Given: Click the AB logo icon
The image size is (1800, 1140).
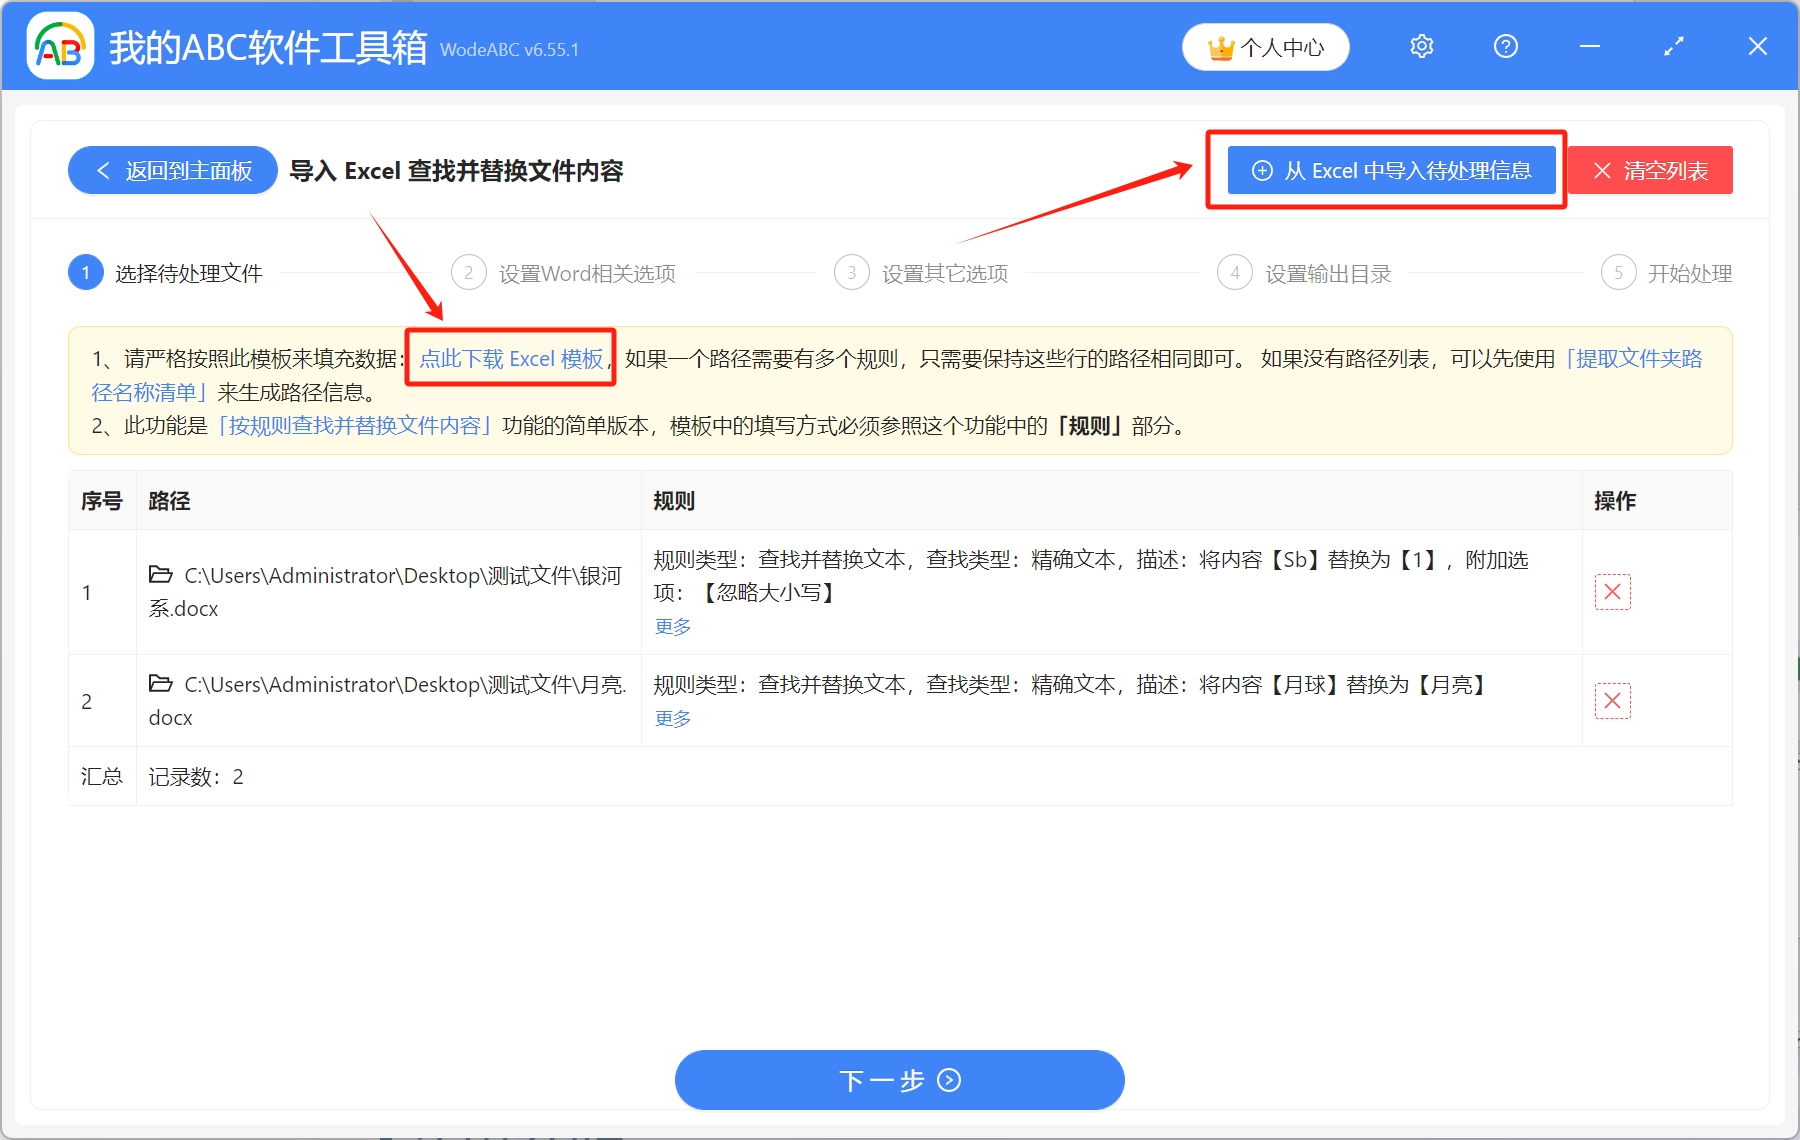Looking at the screenshot, I should [x=60, y=46].
